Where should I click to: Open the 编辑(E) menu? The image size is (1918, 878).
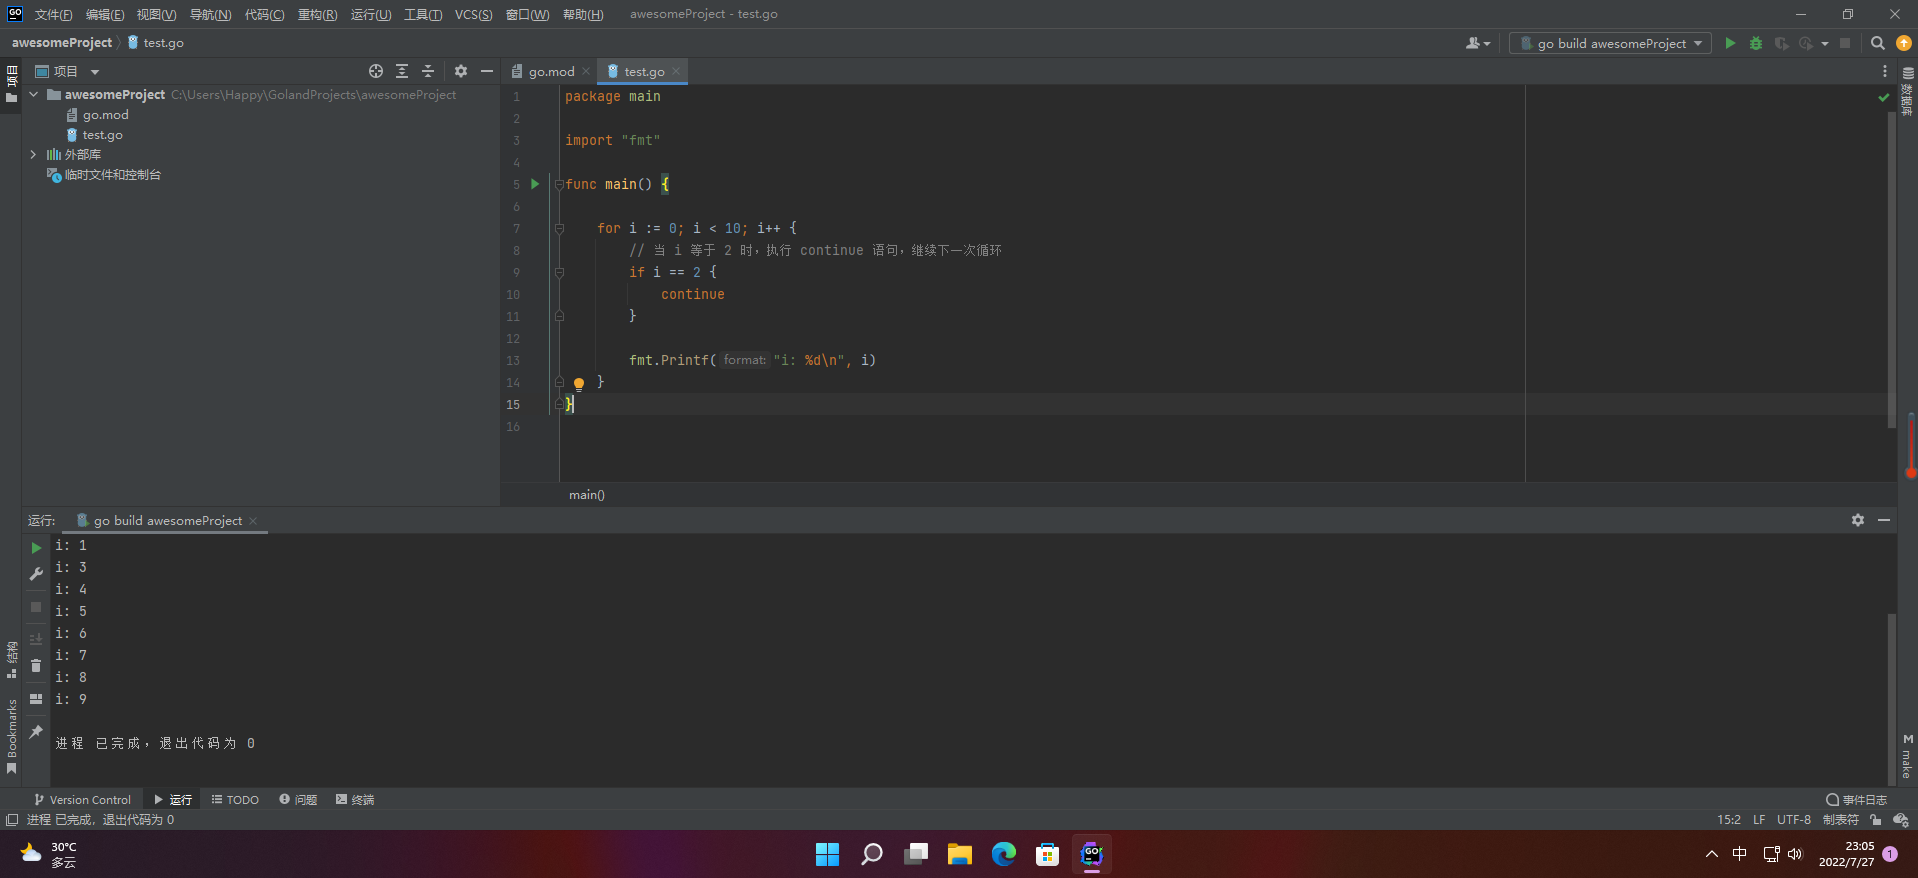click(x=105, y=14)
